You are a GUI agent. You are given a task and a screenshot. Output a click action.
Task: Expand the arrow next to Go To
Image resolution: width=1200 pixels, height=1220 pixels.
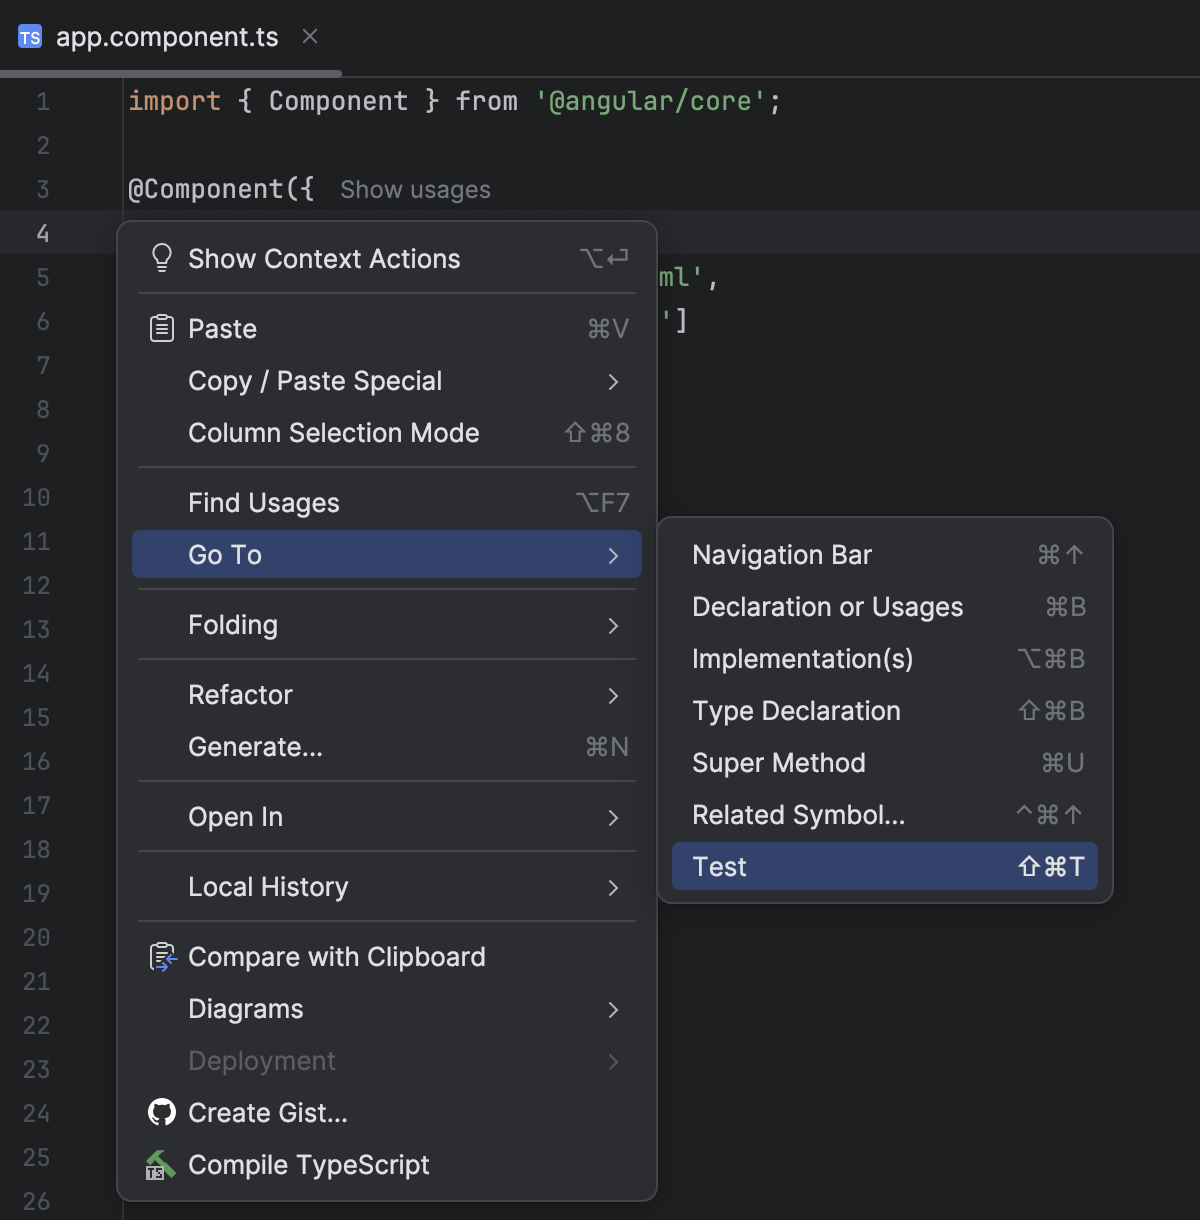click(613, 555)
